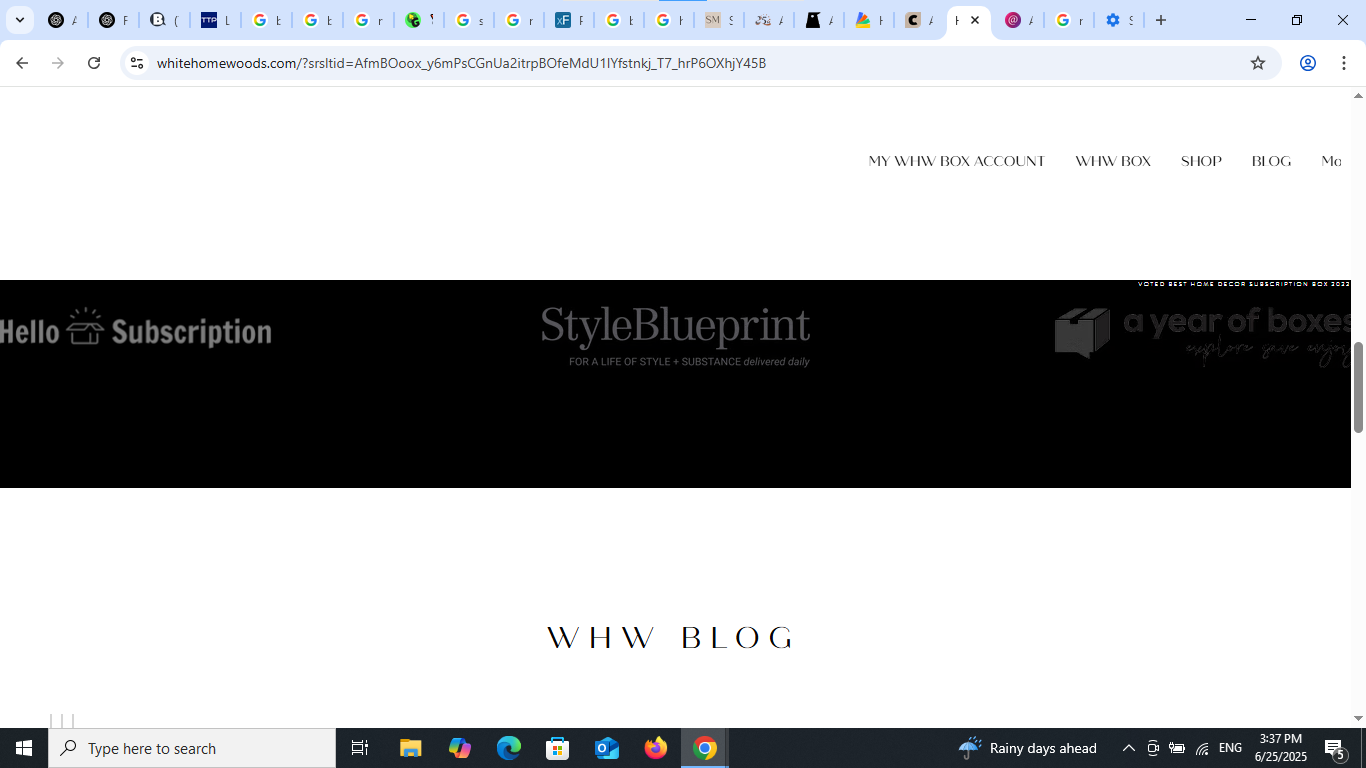Click the Hello Subscription logo
Screen dimensions: 1366x768
coord(135,328)
